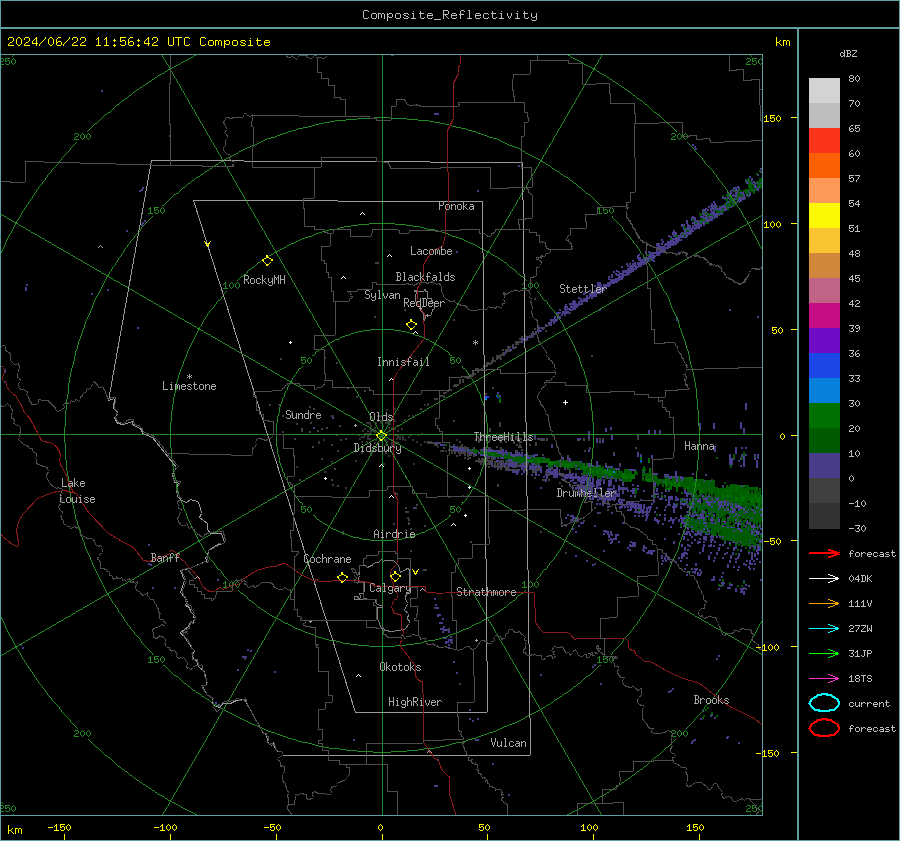Viewport: 900px width, 841px height.
Task: Click the Brooks label
Action: pyautogui.click(x=711, y=700)
